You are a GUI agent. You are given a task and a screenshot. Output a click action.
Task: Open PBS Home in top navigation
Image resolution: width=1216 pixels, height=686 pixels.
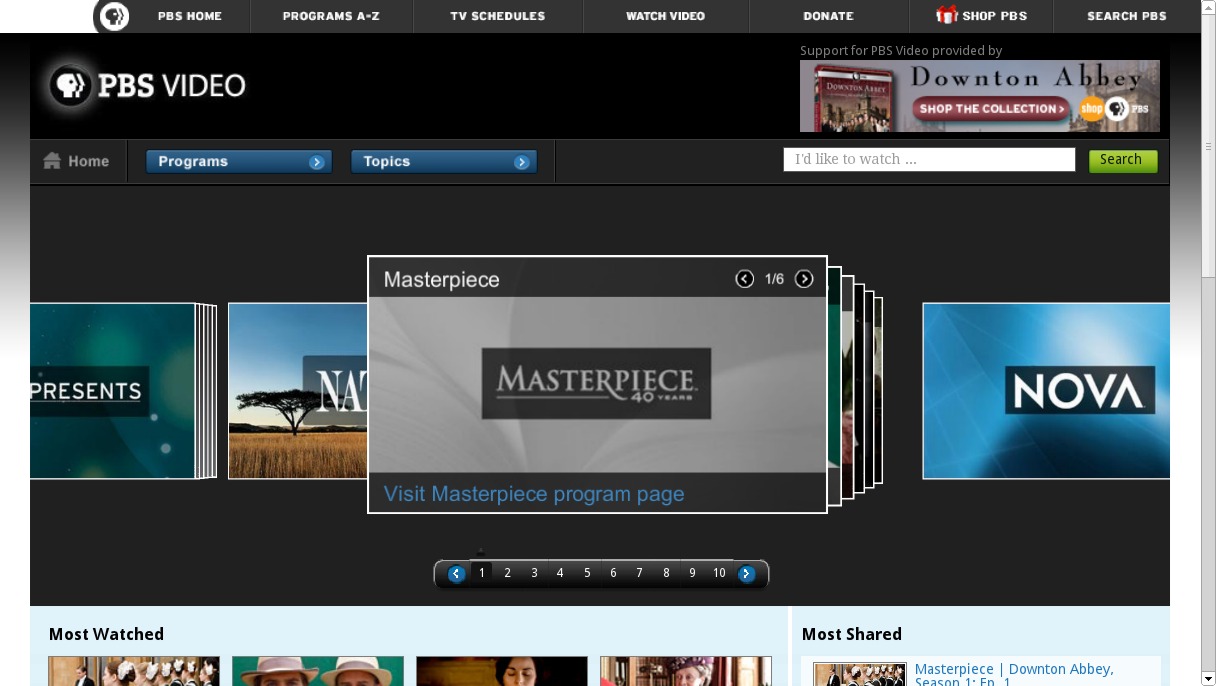[x=190, y=16]
